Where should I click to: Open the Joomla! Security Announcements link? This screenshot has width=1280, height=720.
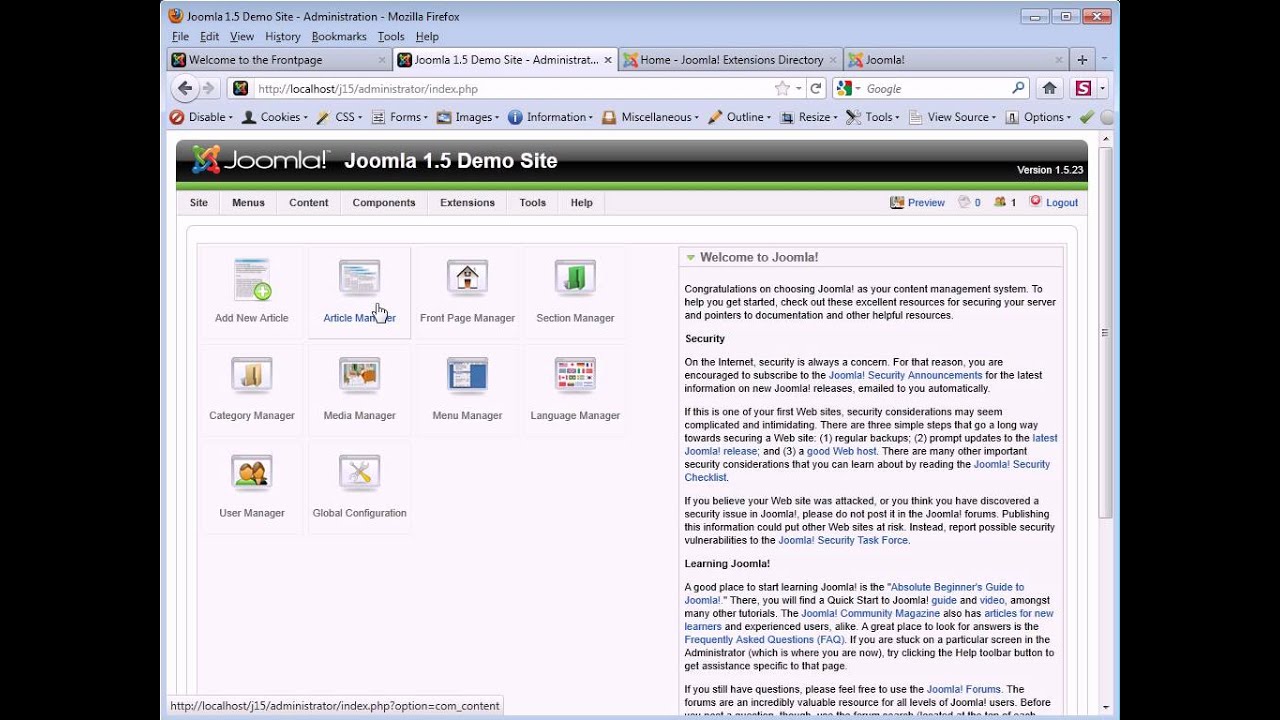pos(906,375)
